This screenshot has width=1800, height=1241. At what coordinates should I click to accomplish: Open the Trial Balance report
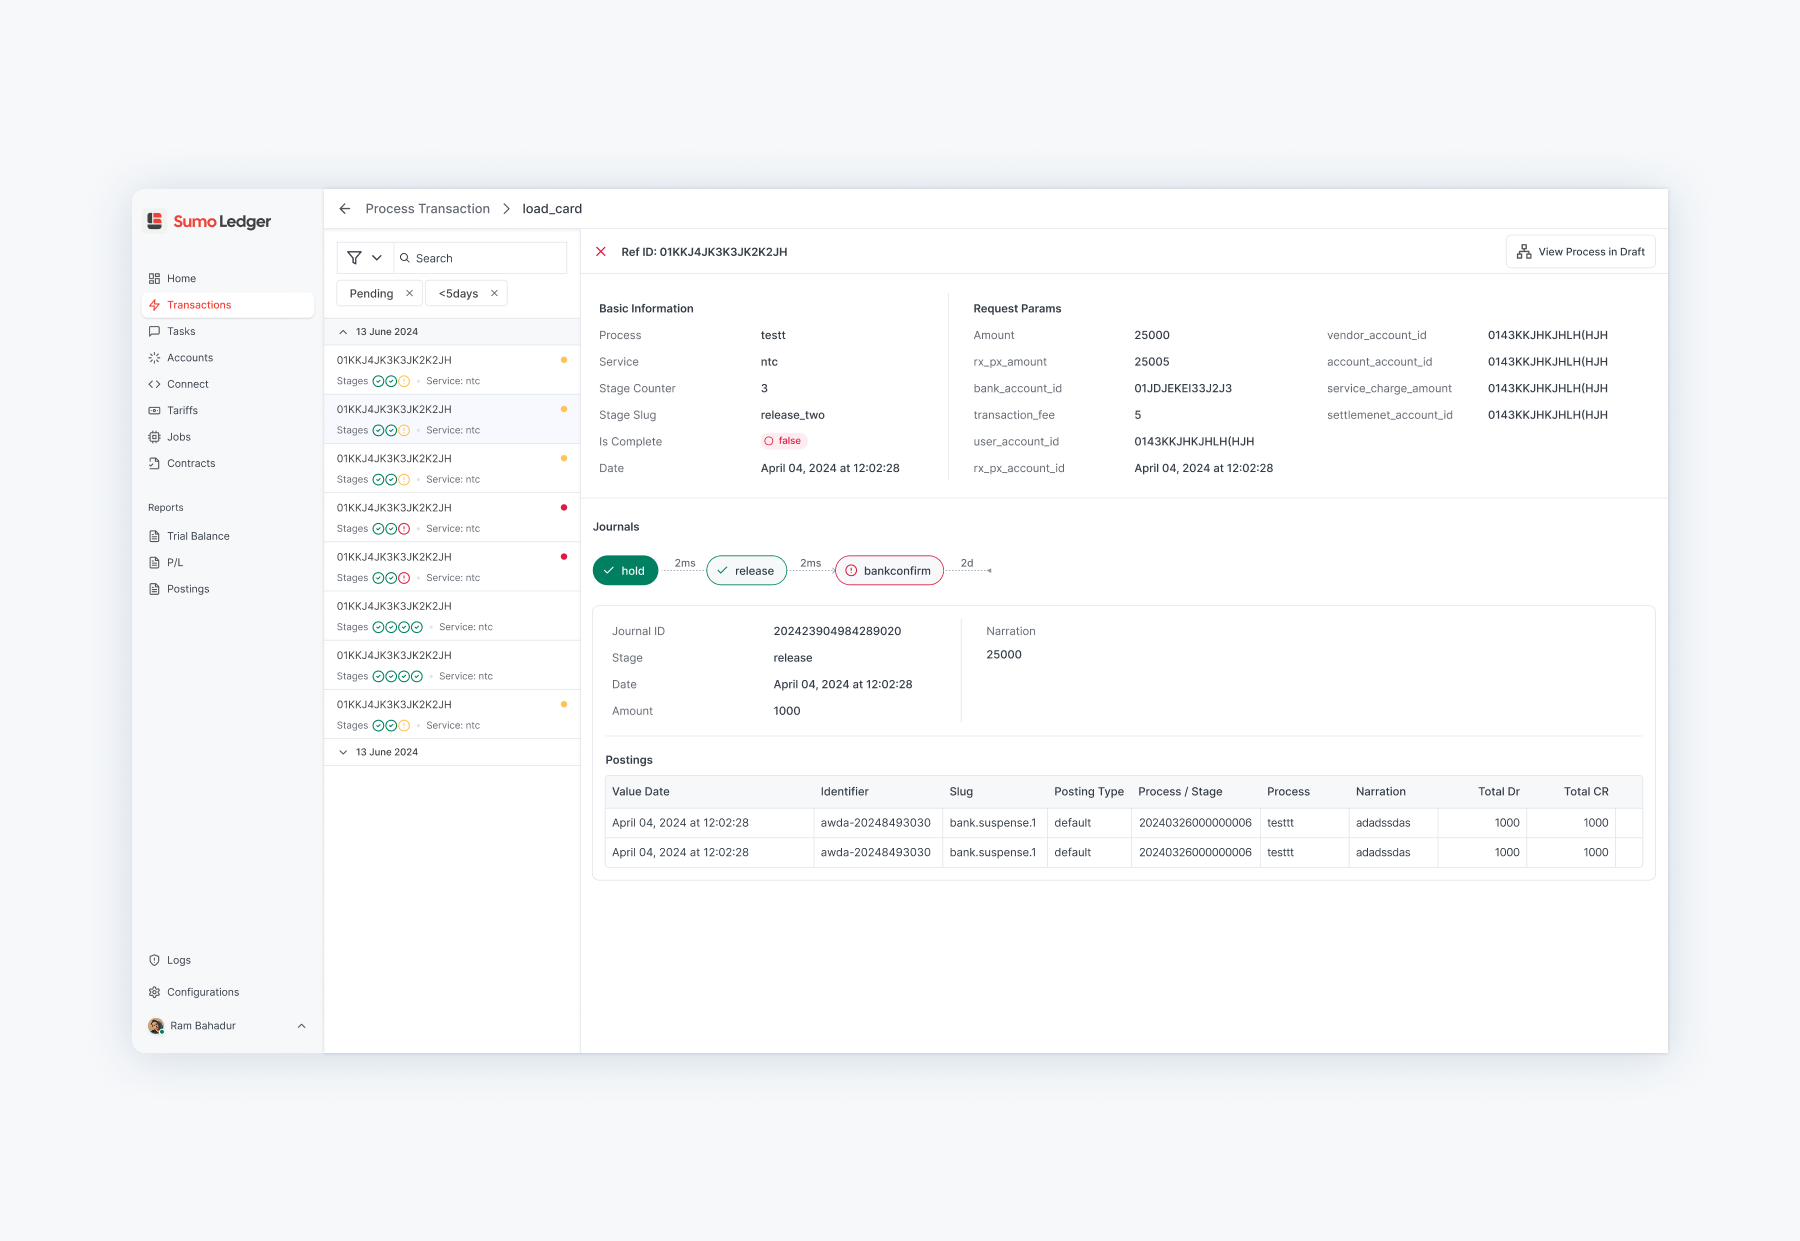(228, 537)
